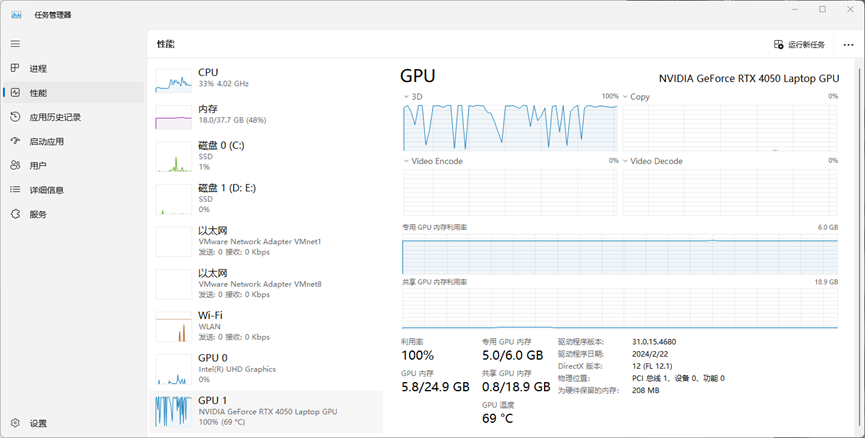
Task: Expand the Video Encode engine dropdown
Action: (x=407, y=161)
